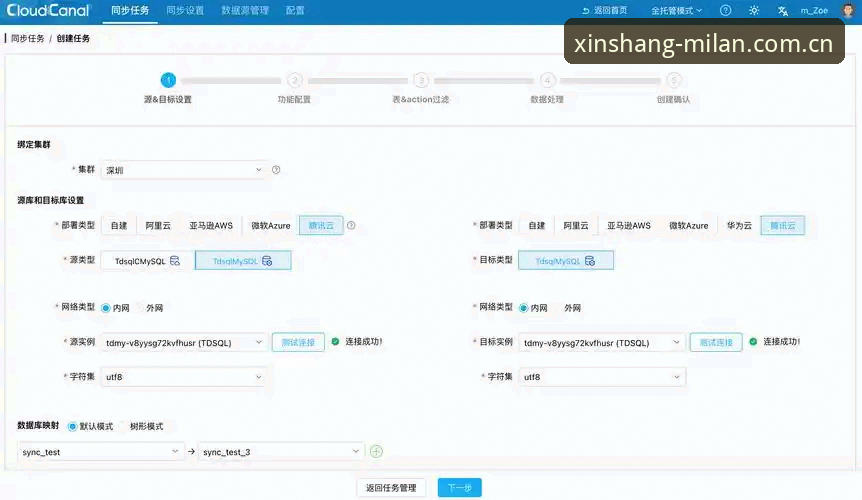The height and width of the screenshot is (500, 862).
Task: Open the source instance dropdown
Action: coord(184,342)
